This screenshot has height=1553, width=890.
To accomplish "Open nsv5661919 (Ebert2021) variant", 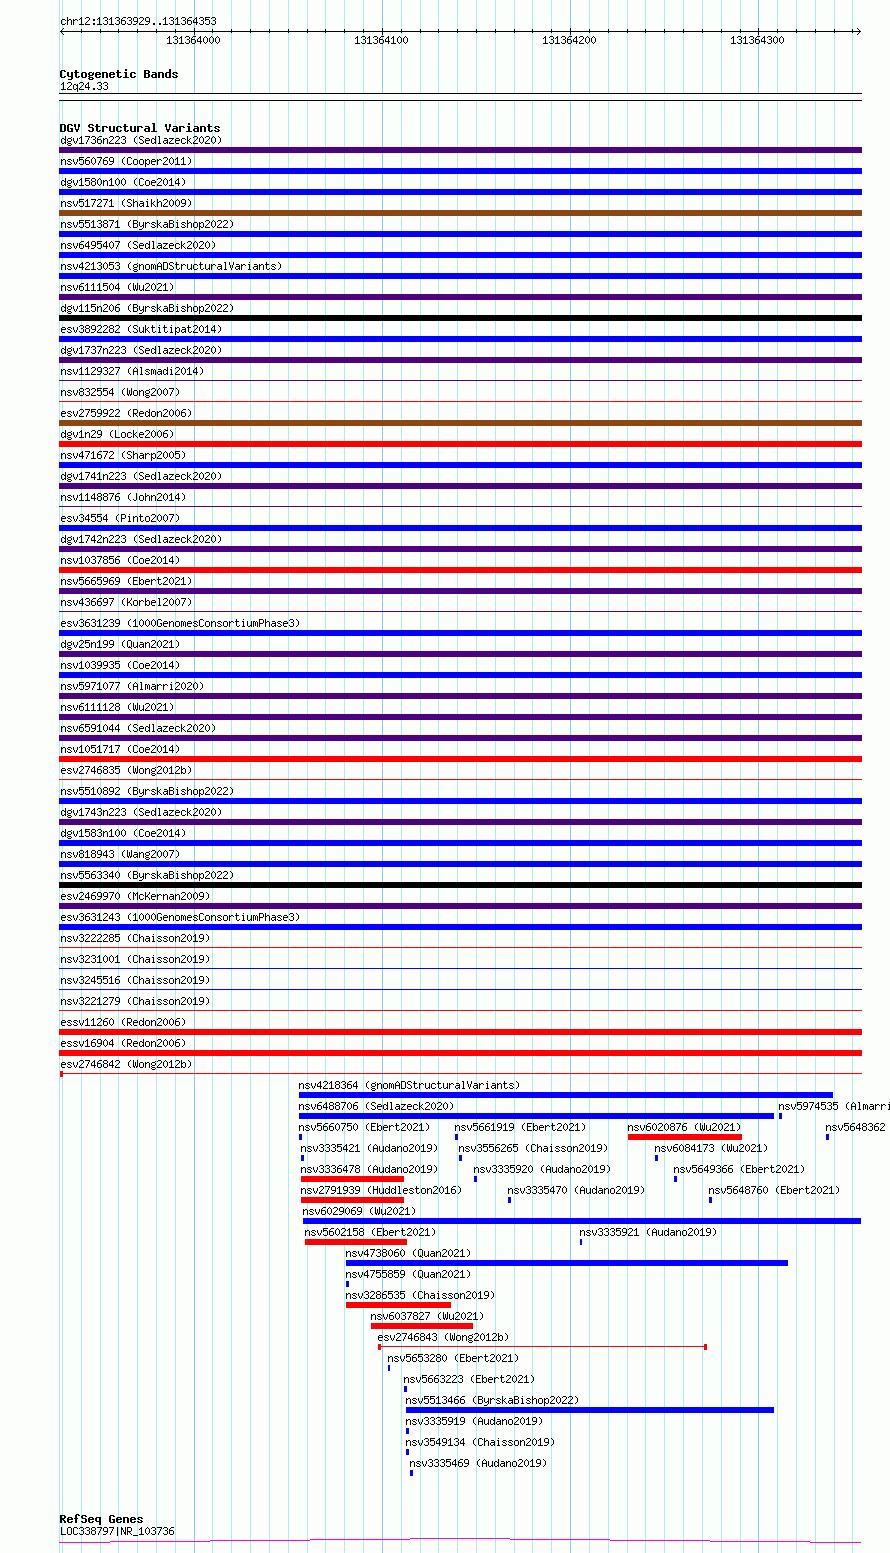I will (520, 1127).
